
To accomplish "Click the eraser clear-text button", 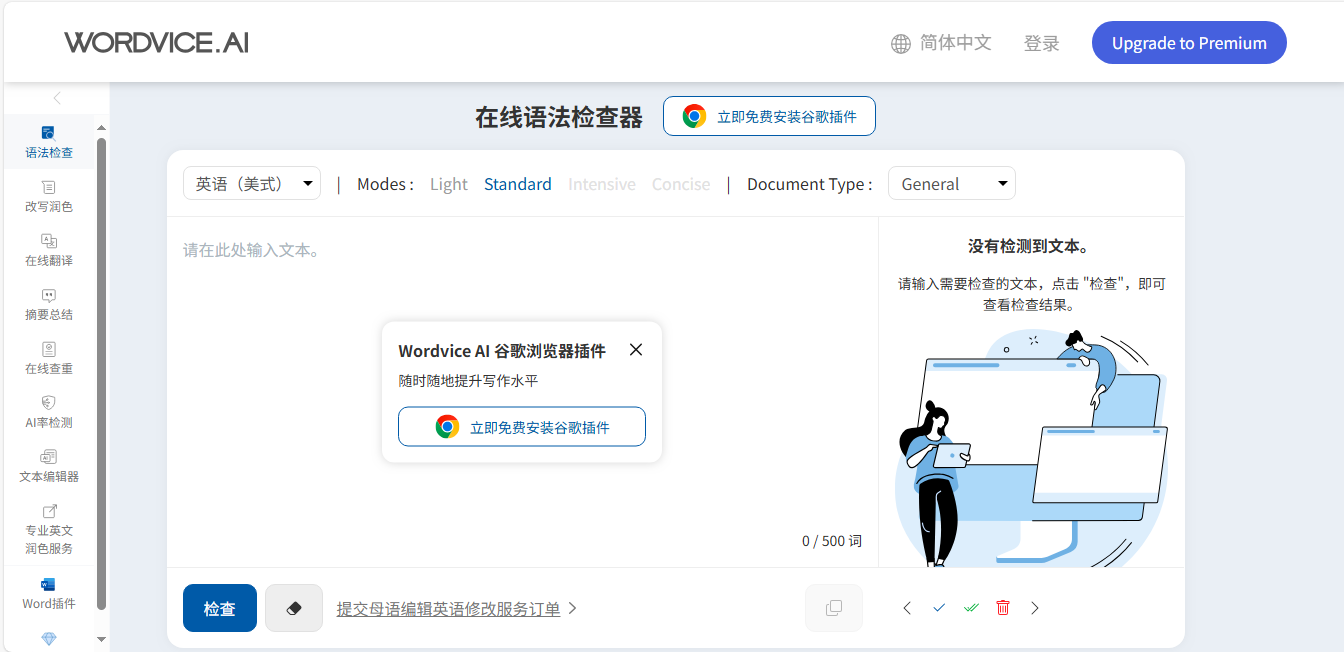I will [x=294, y=608].
